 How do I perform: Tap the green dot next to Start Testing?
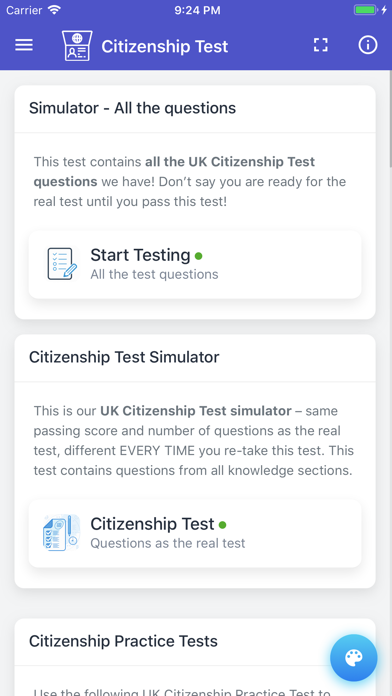198,256
